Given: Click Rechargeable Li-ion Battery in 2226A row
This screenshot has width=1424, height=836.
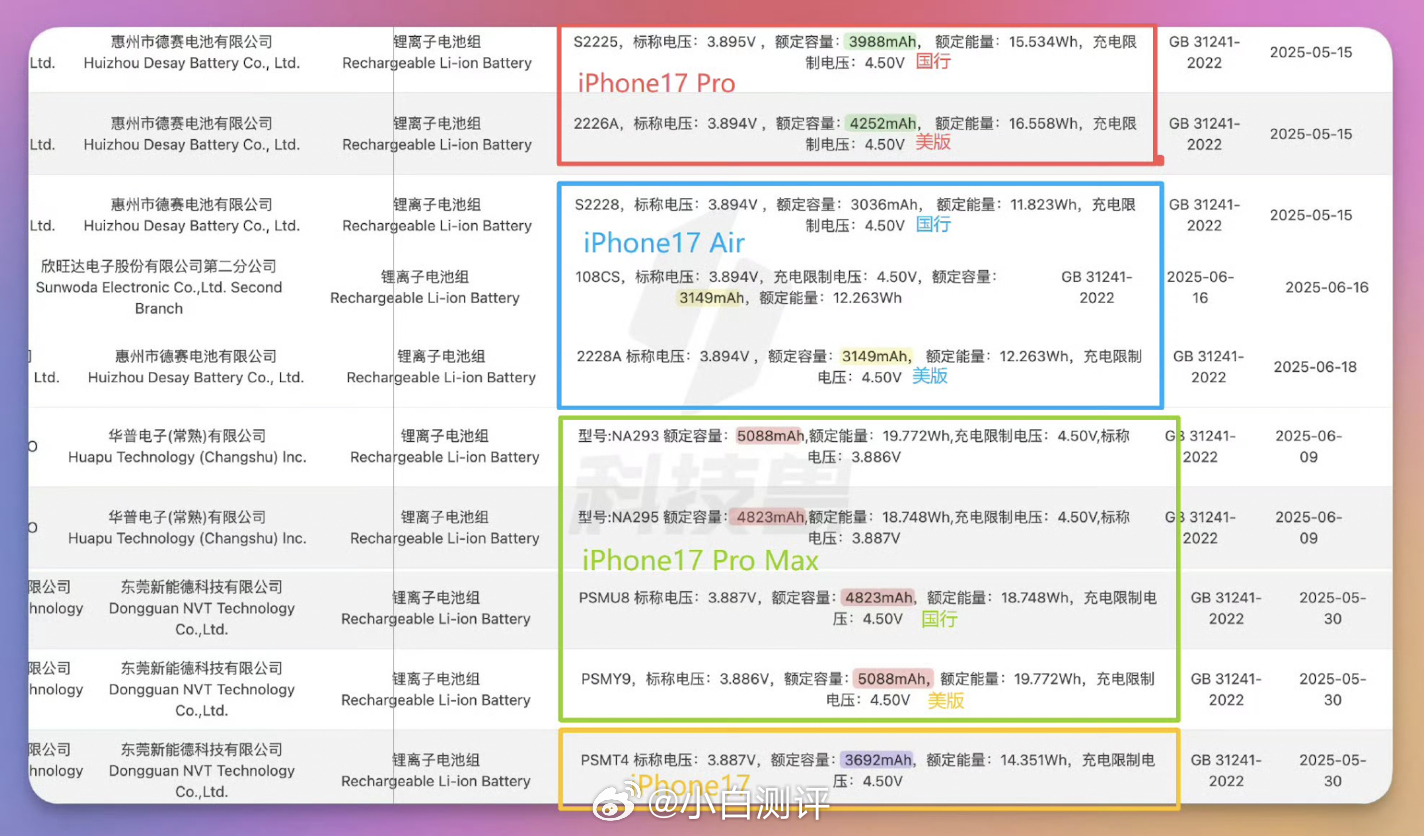Looking at the screenshot, I should [x=437, y=144].
